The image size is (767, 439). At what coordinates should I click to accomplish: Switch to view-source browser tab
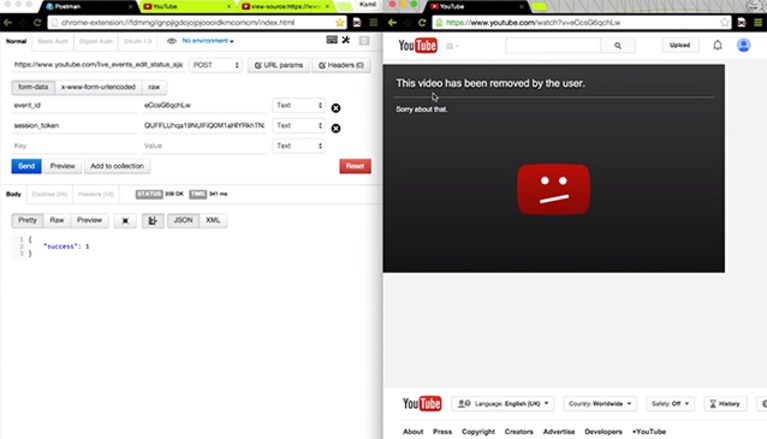[x=286, y=6]
